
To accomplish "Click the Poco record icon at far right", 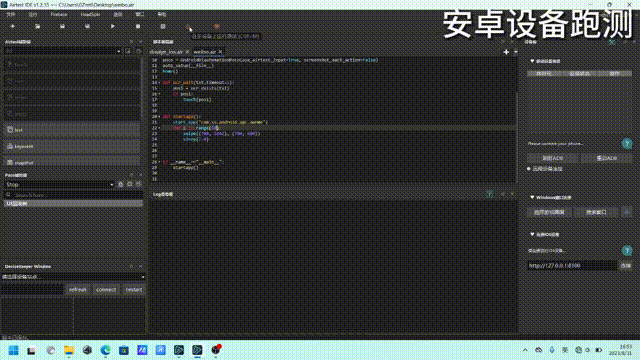I will 138,184.
